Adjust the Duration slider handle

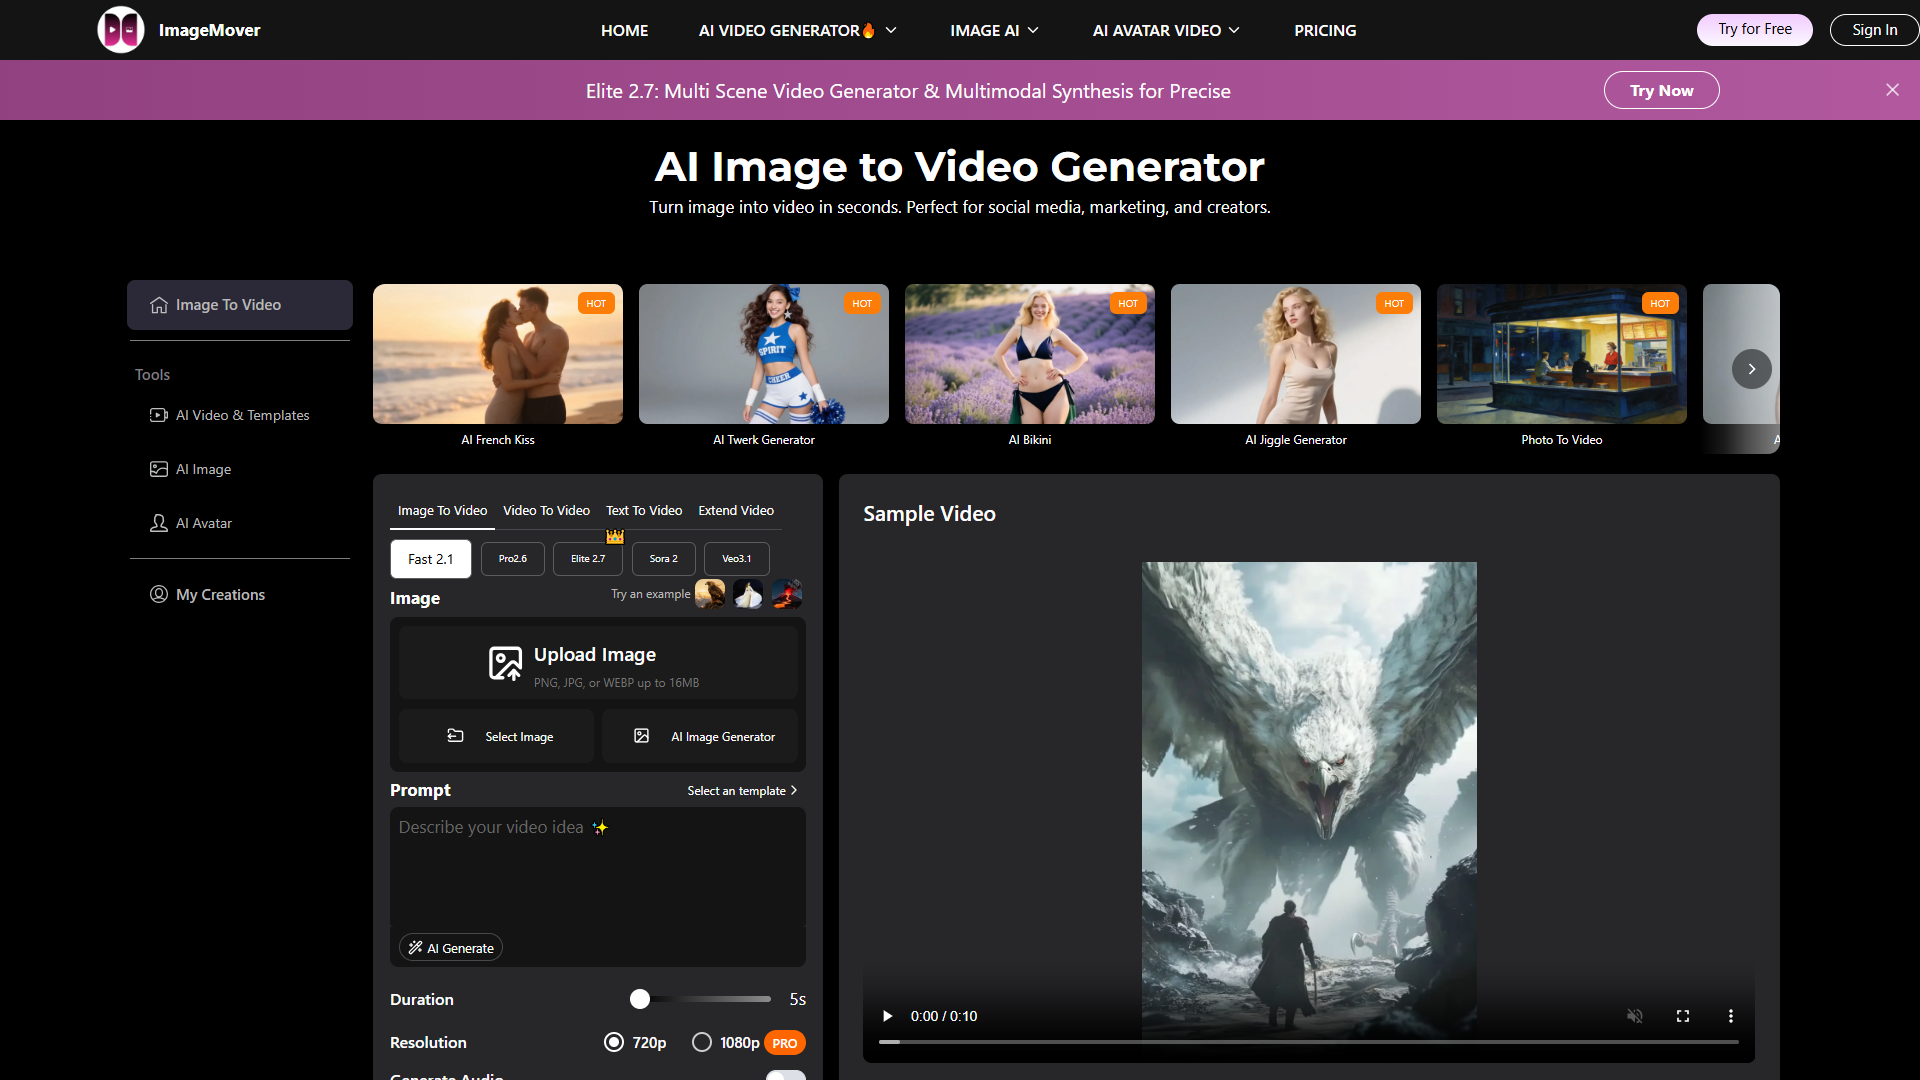(x=640, y=999)
